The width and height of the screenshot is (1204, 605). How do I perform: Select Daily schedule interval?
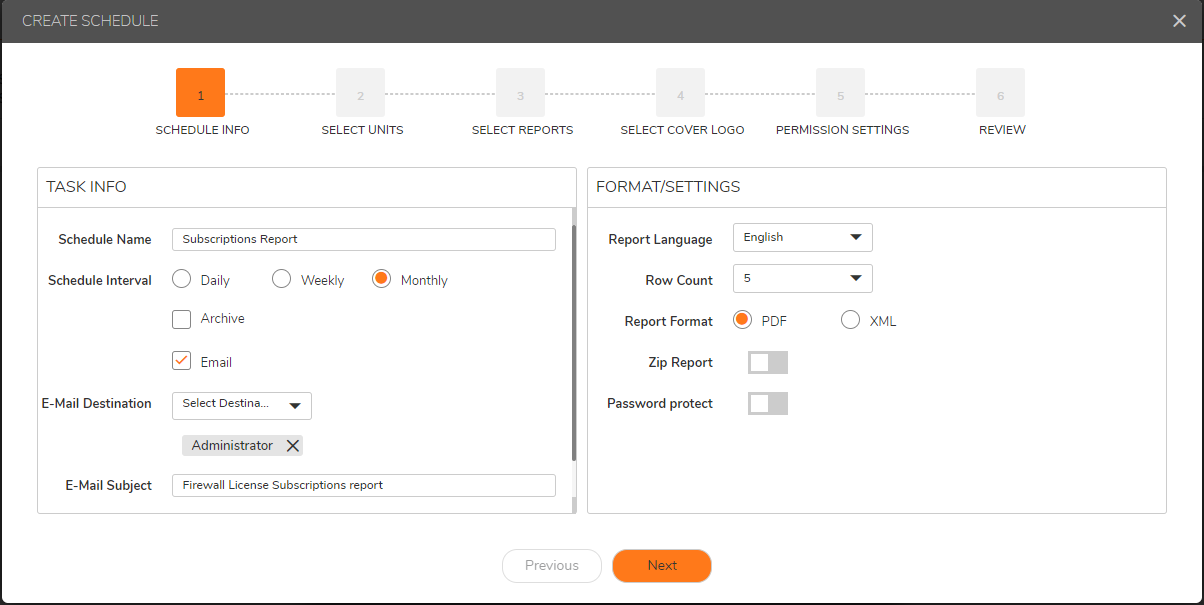[182, 280]
